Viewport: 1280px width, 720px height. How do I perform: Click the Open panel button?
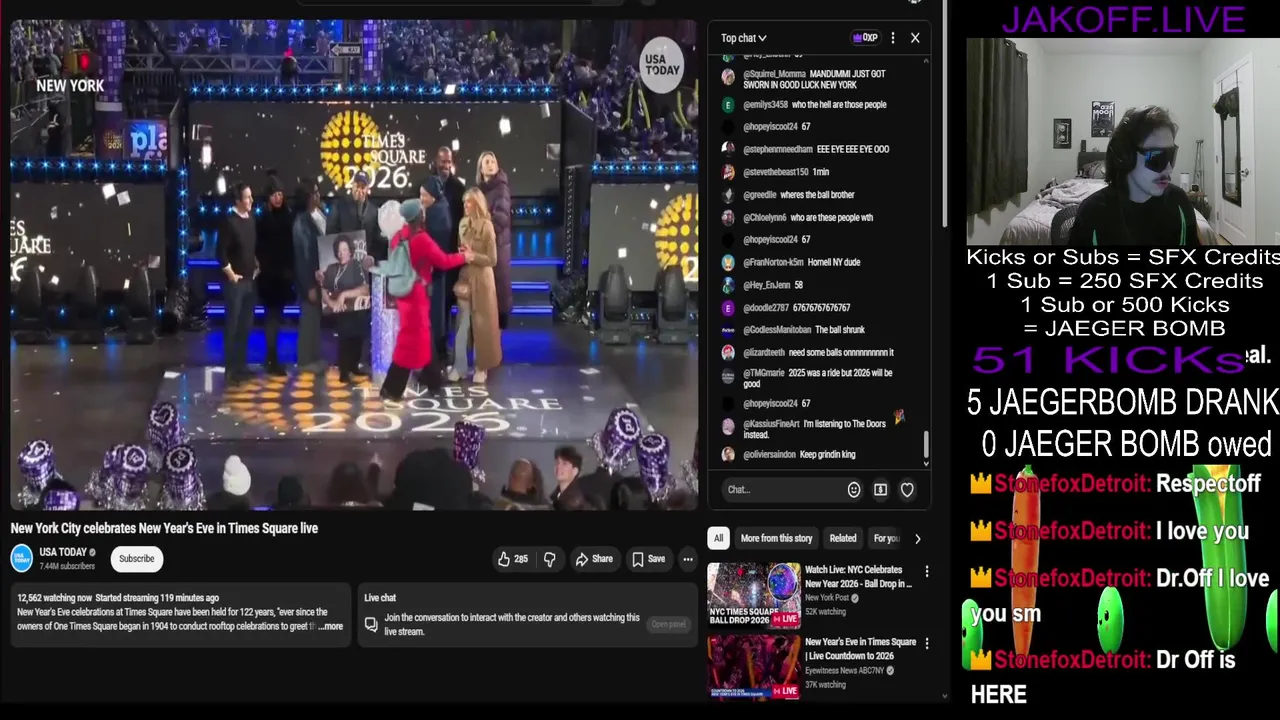pos(668,624)
